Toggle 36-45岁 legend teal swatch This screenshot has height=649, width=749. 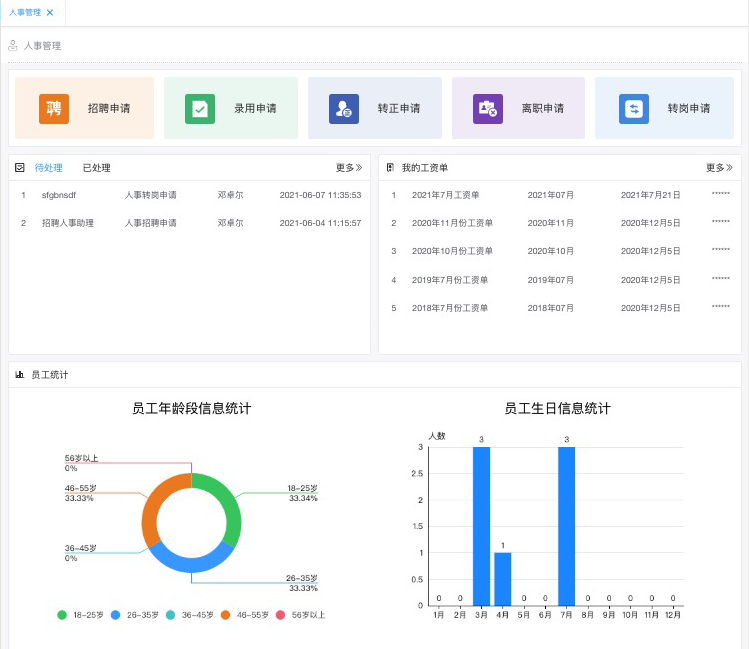pyautogui.click(x=170, y=615)
